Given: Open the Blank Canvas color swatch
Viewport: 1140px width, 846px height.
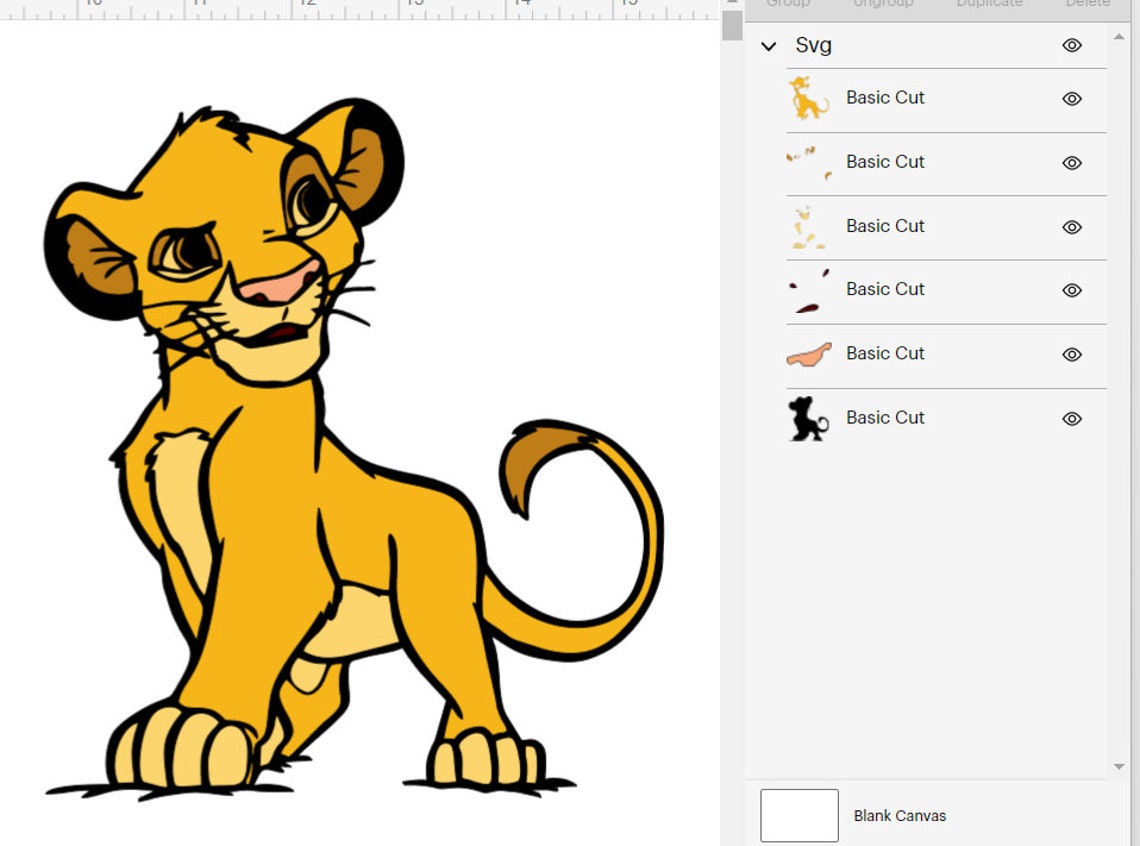Looking at the screenshot, I should tap(799, 816).
